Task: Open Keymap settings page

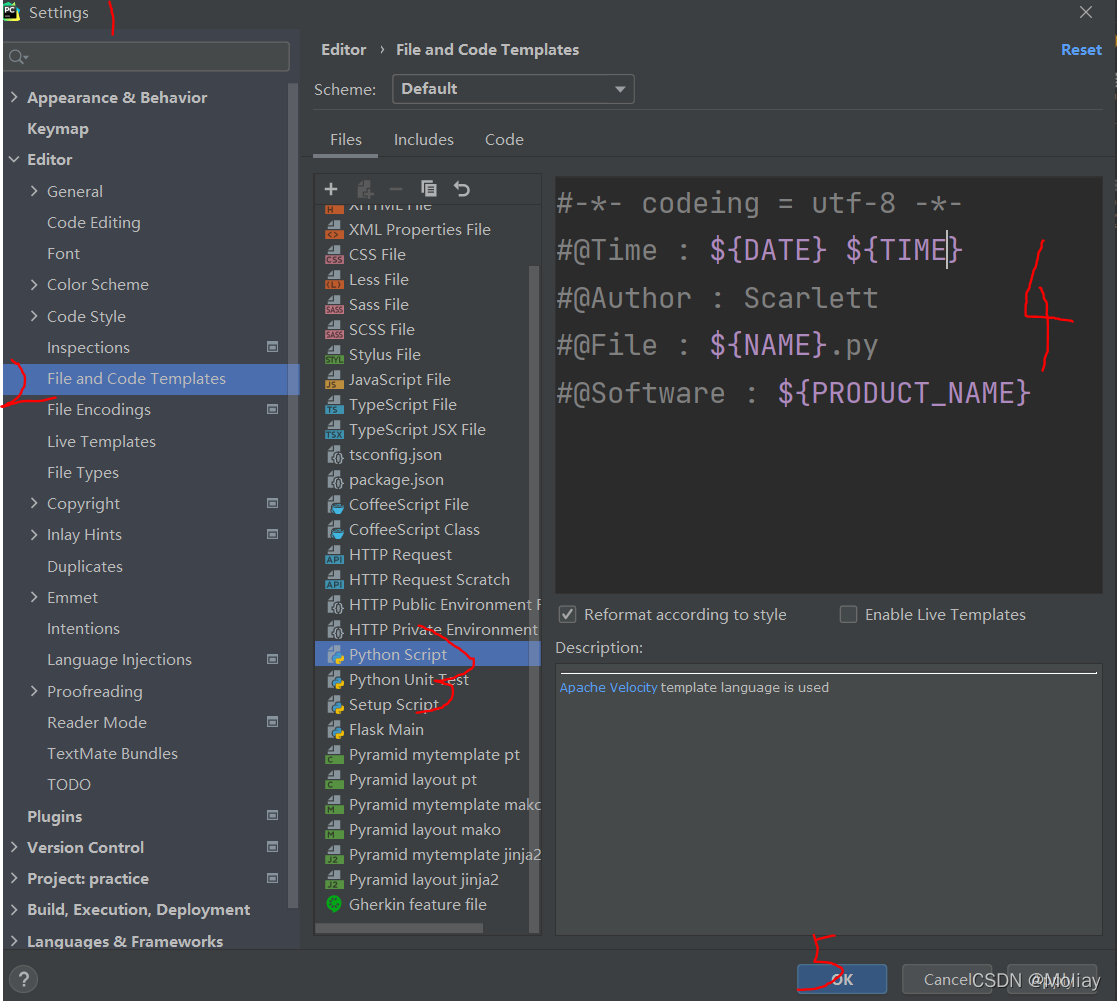Action: (x=58, y=129)
